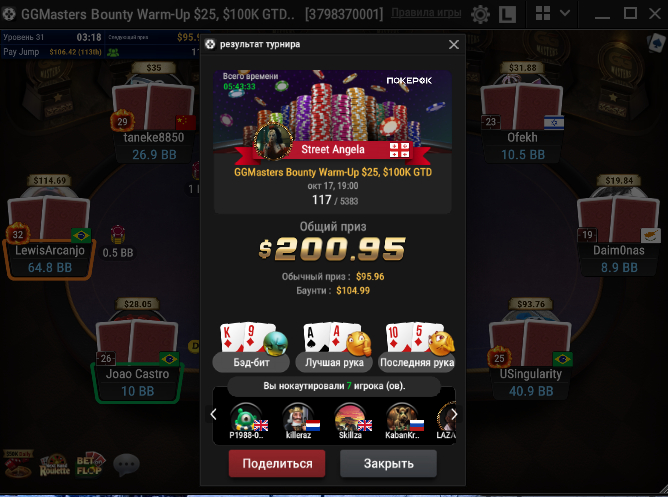668x497 pixels.
Task: Open the $50K Daily promo icon
Action: [x=18, y=463]
